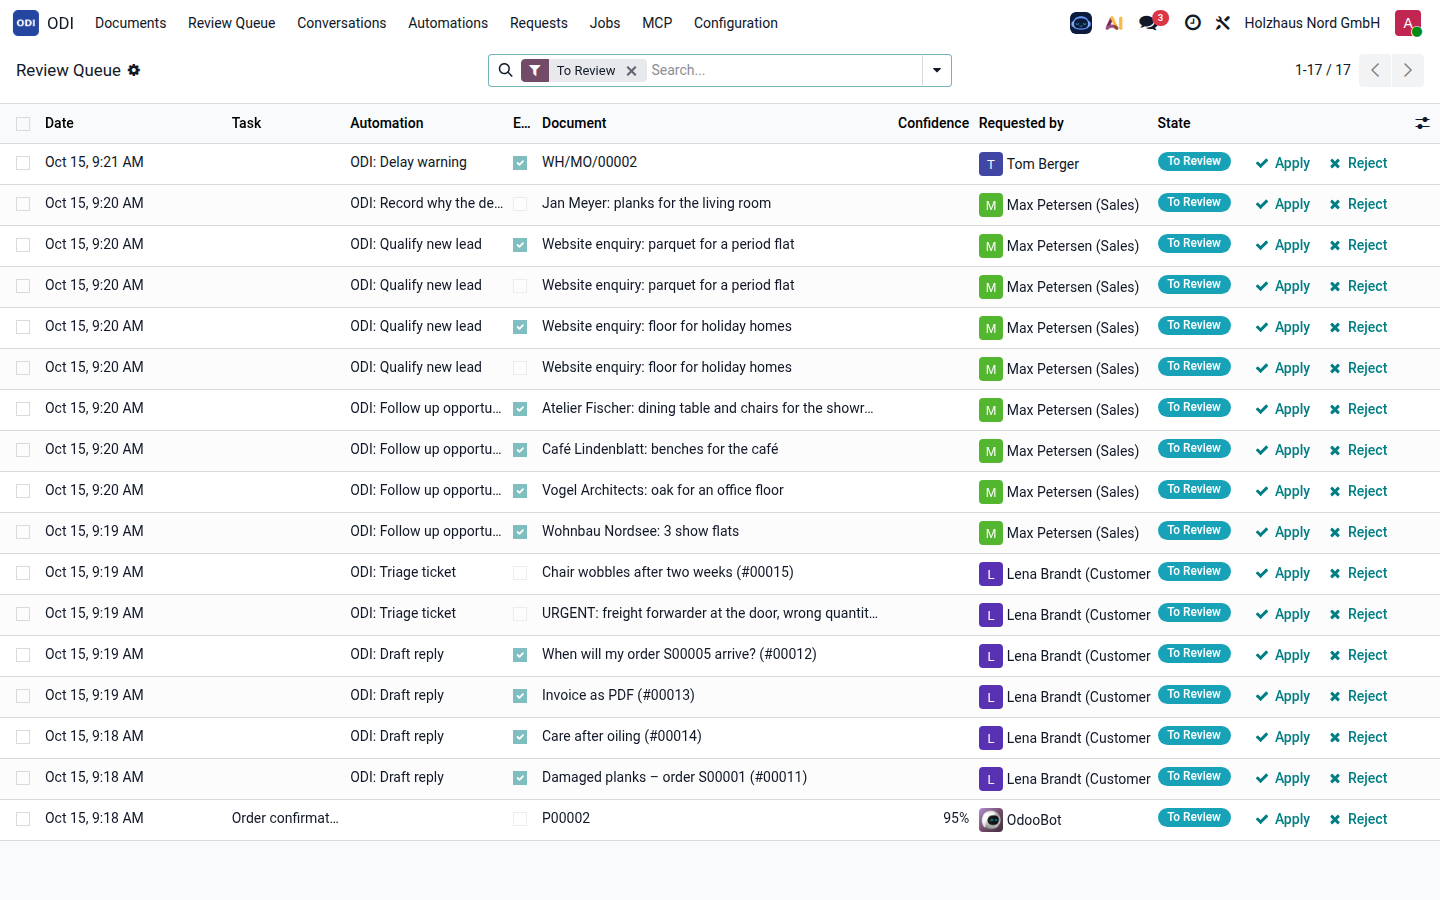Click the OdooBot avatar in P00002 row
The image size is (1440, 900).
coord(990,820)
